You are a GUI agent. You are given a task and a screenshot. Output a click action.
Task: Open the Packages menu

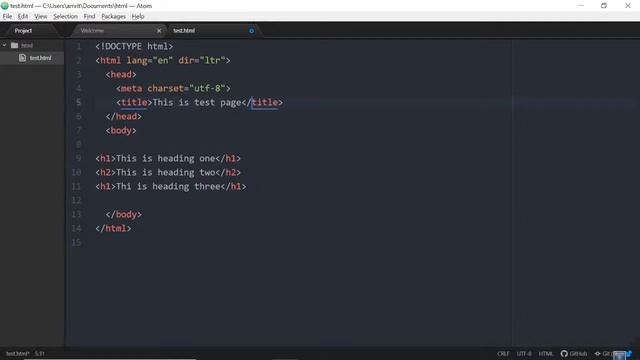click(113, 16)
